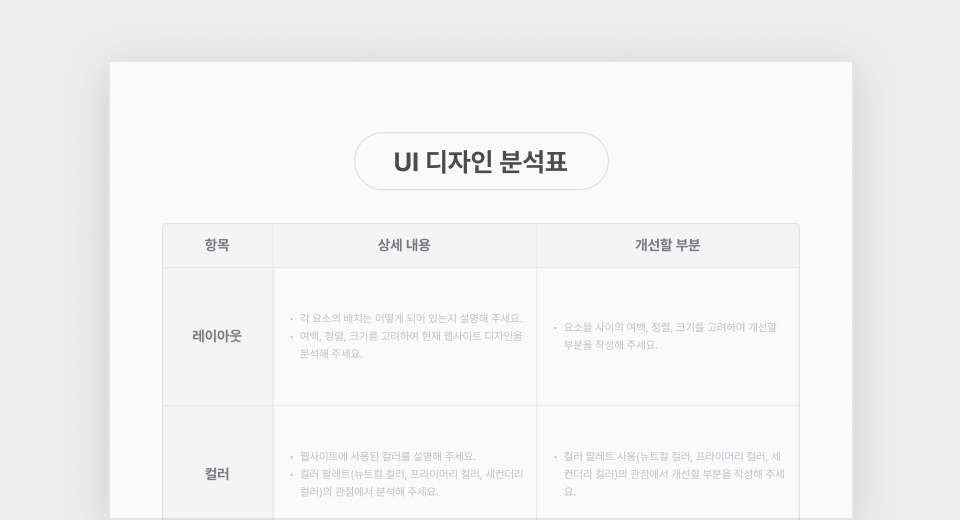The height and width of the screenshot is (520, 960).
Task: Click the bullet before '요소들 사이의 여백'
Action: click(555, 328)
